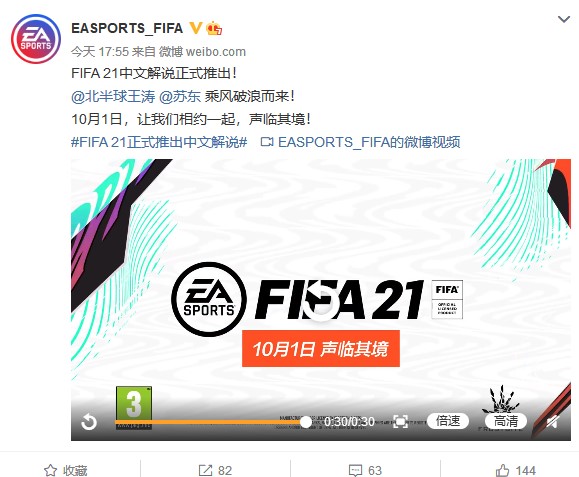Repost the post with 82 shares

(x=215, y=470)
